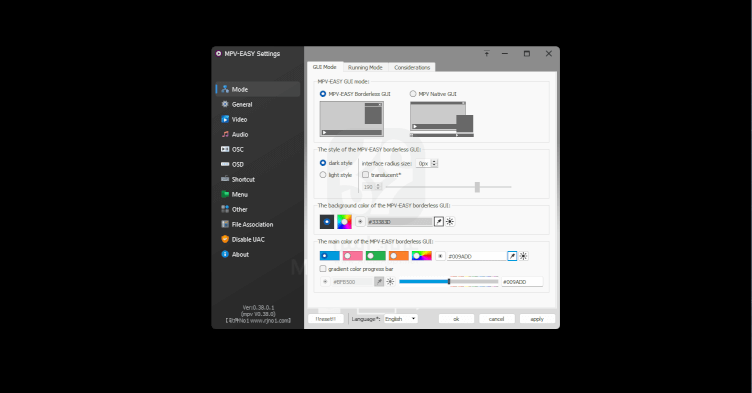Enable gradient color progress bar checkbox
Image resolution: width=752 pixels, height=393 pixels.
323,269
